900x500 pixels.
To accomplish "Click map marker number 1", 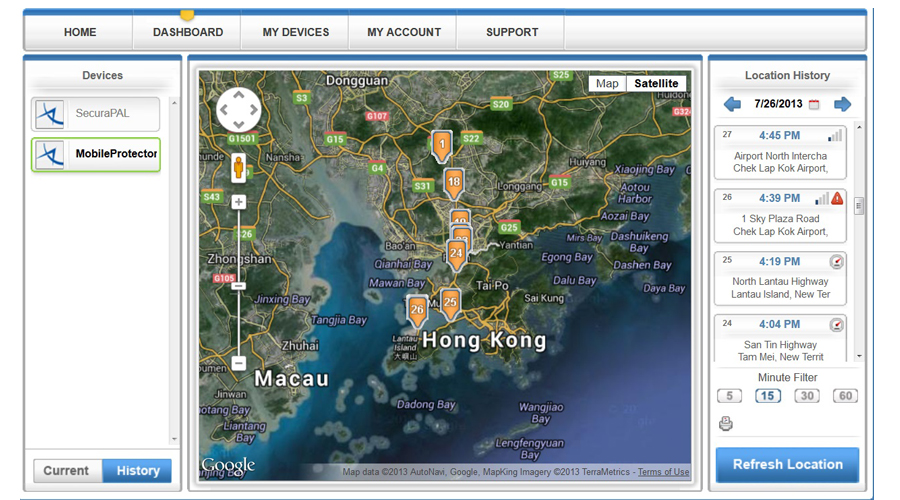I will [441, 145].
